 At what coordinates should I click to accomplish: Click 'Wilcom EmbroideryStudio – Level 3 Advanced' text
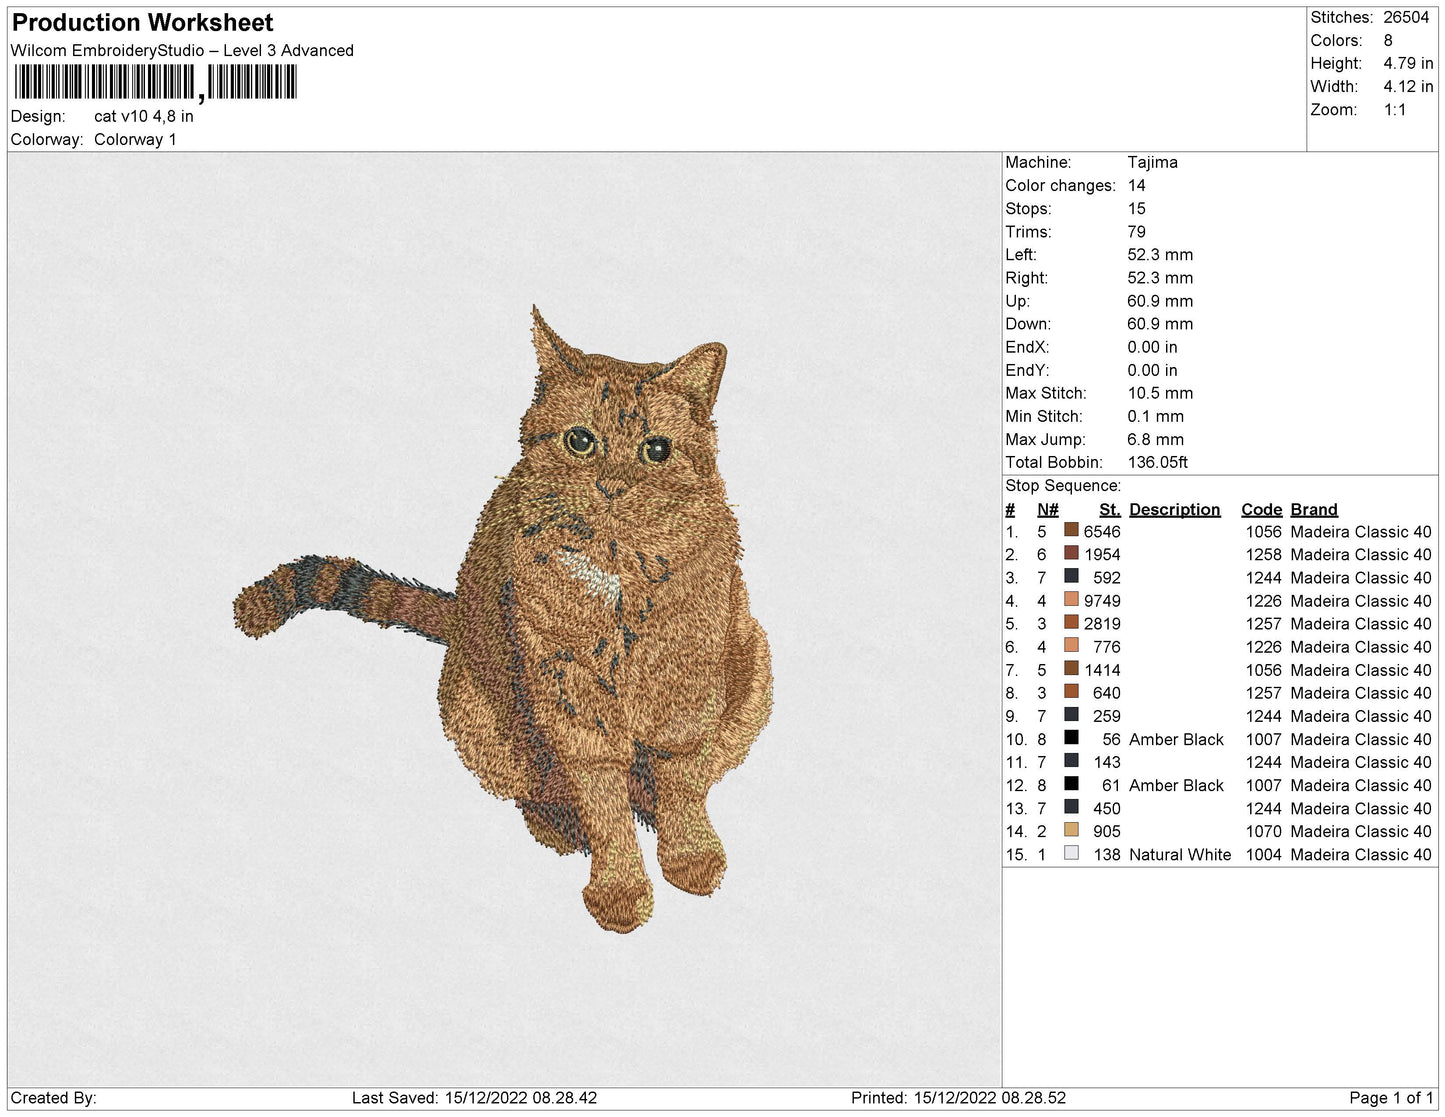[182, 50]
